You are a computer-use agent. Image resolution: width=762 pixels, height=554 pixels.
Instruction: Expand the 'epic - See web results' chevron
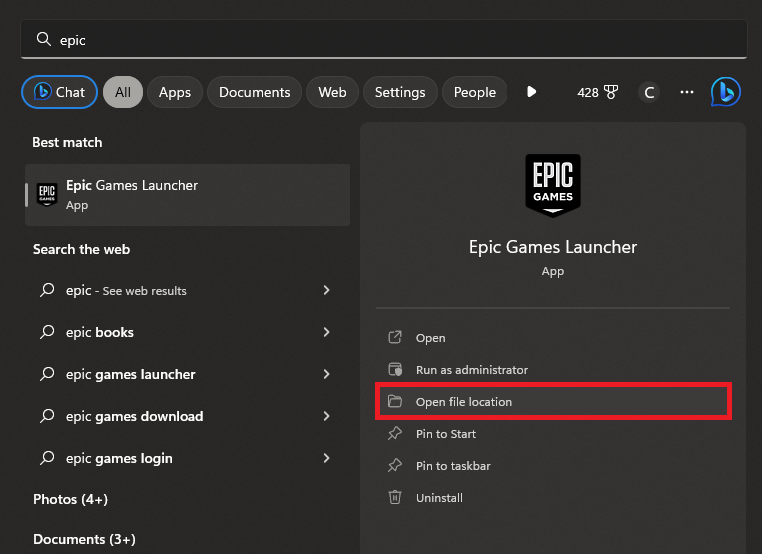pos(326,291)
